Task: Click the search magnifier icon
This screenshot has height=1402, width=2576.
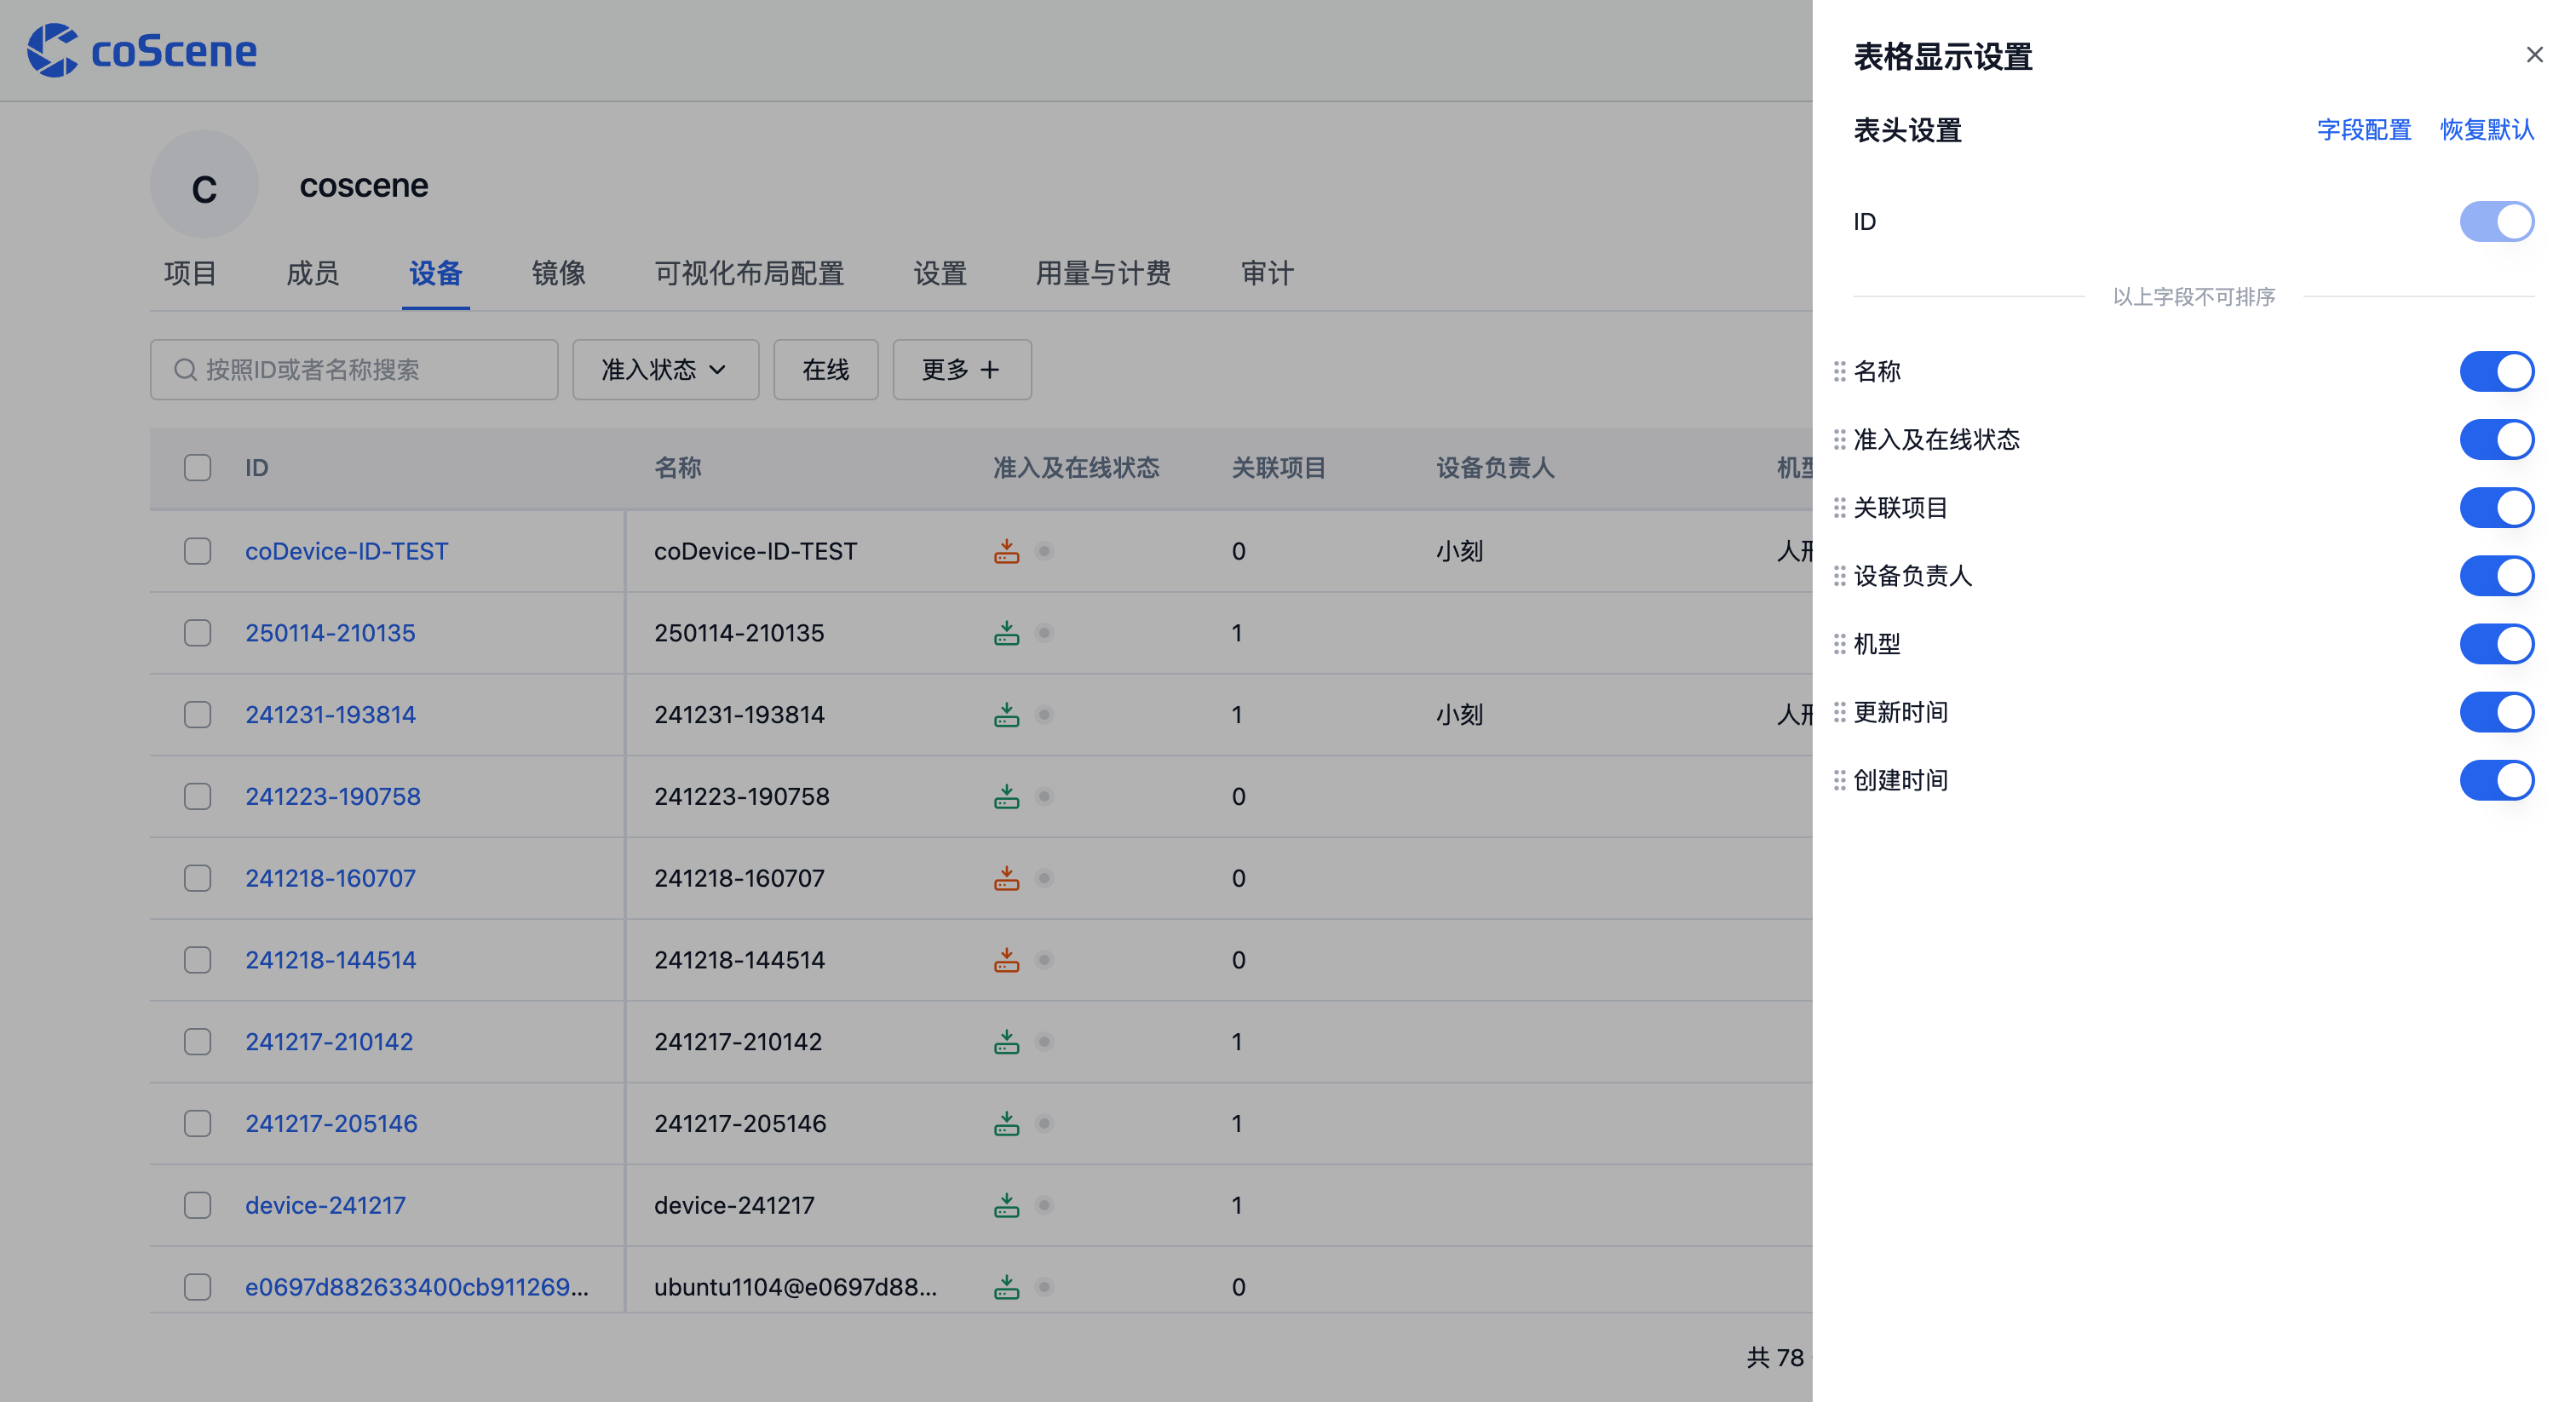Action: point(184,370)
